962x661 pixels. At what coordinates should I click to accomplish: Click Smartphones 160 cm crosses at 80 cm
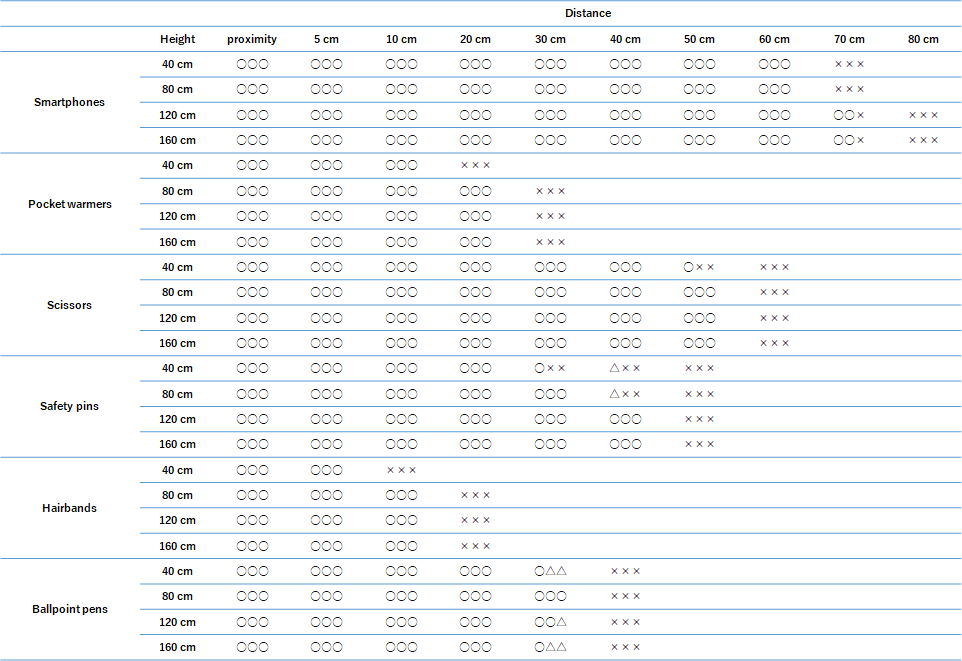(x=923, y=140)
